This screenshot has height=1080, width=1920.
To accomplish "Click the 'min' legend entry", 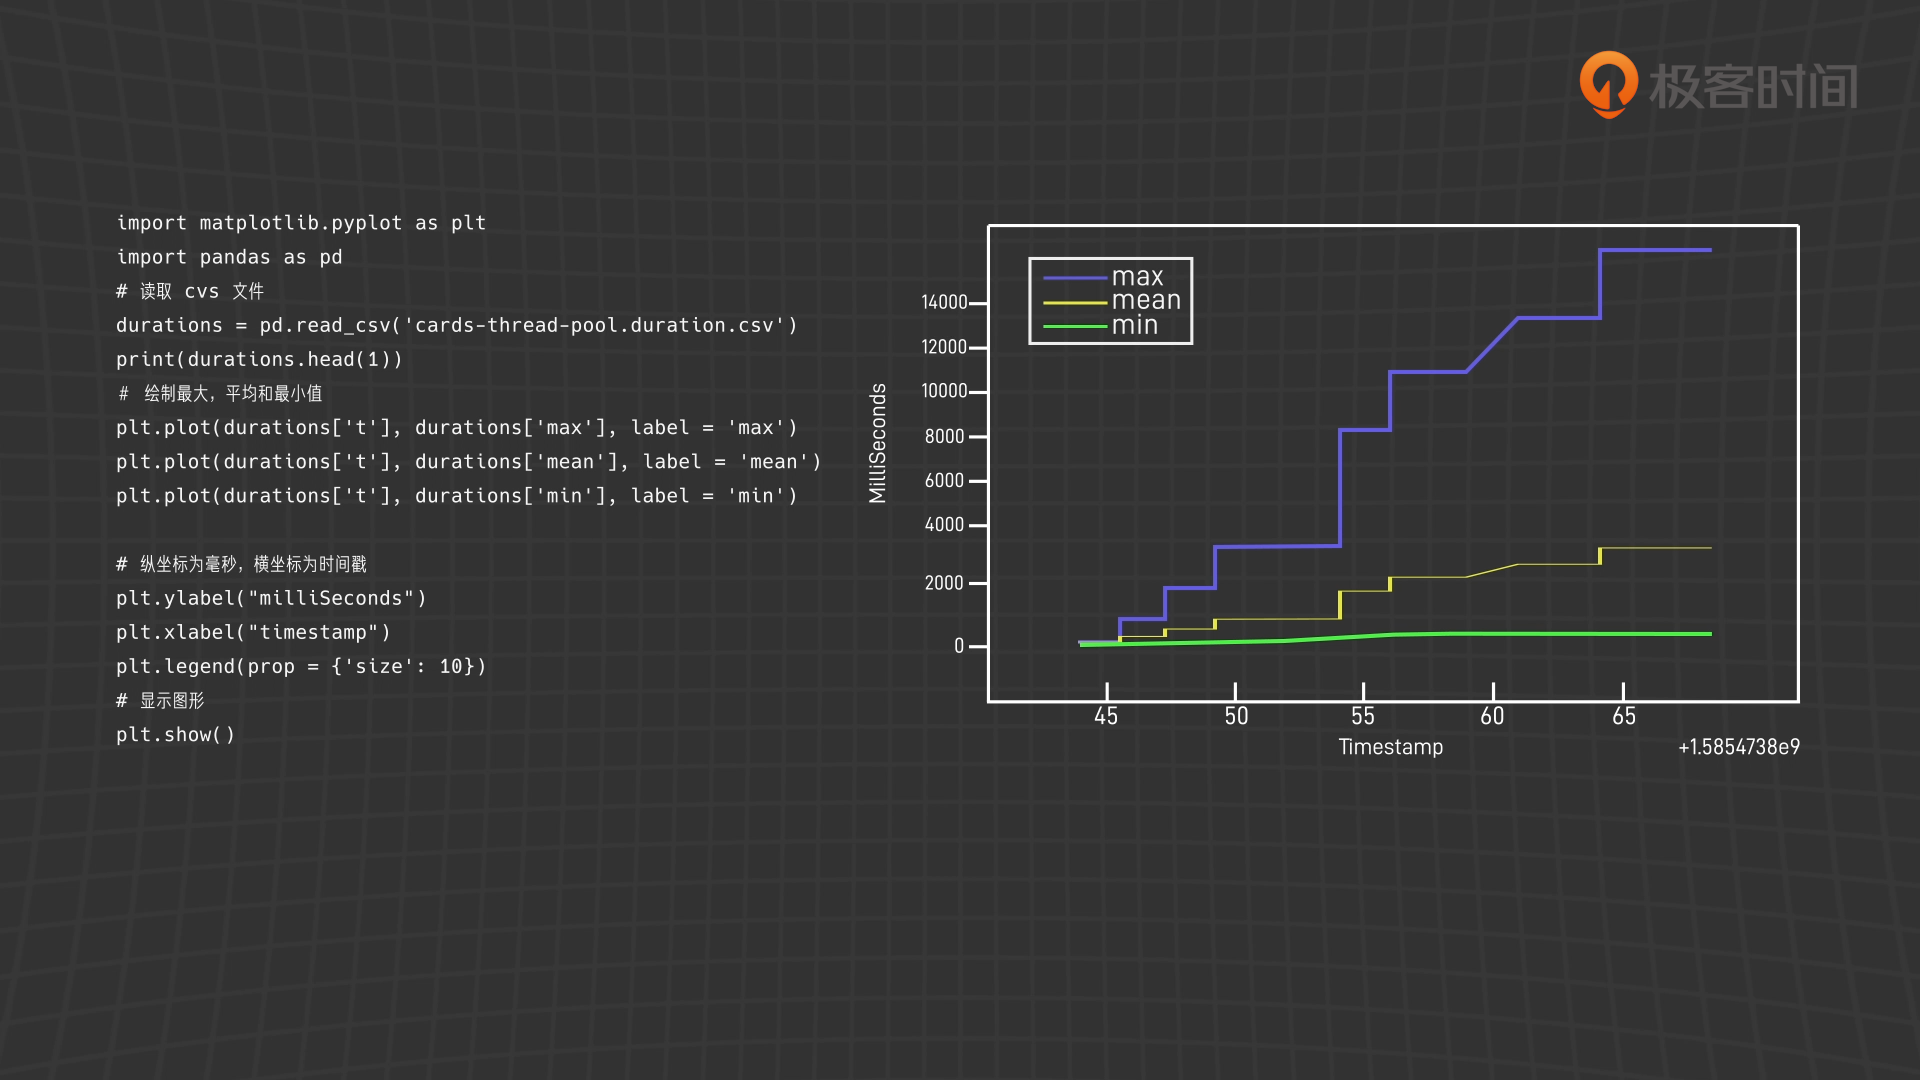I will pos(1134,326).
